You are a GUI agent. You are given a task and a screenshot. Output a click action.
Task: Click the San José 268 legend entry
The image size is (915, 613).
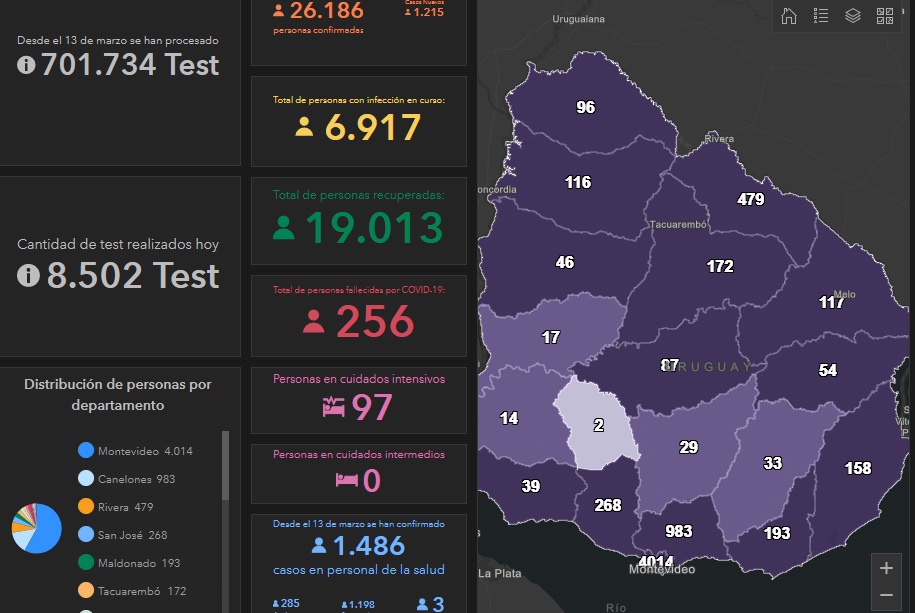click(132, 535)
